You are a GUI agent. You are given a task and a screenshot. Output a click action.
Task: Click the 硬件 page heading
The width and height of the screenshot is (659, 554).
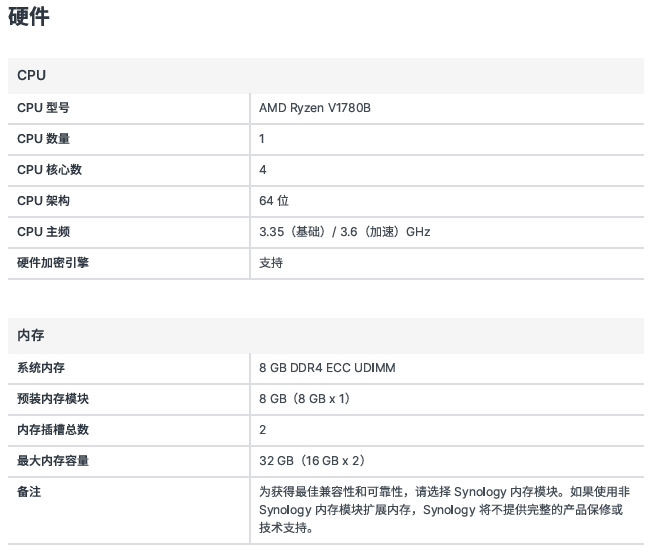(29, 17)
